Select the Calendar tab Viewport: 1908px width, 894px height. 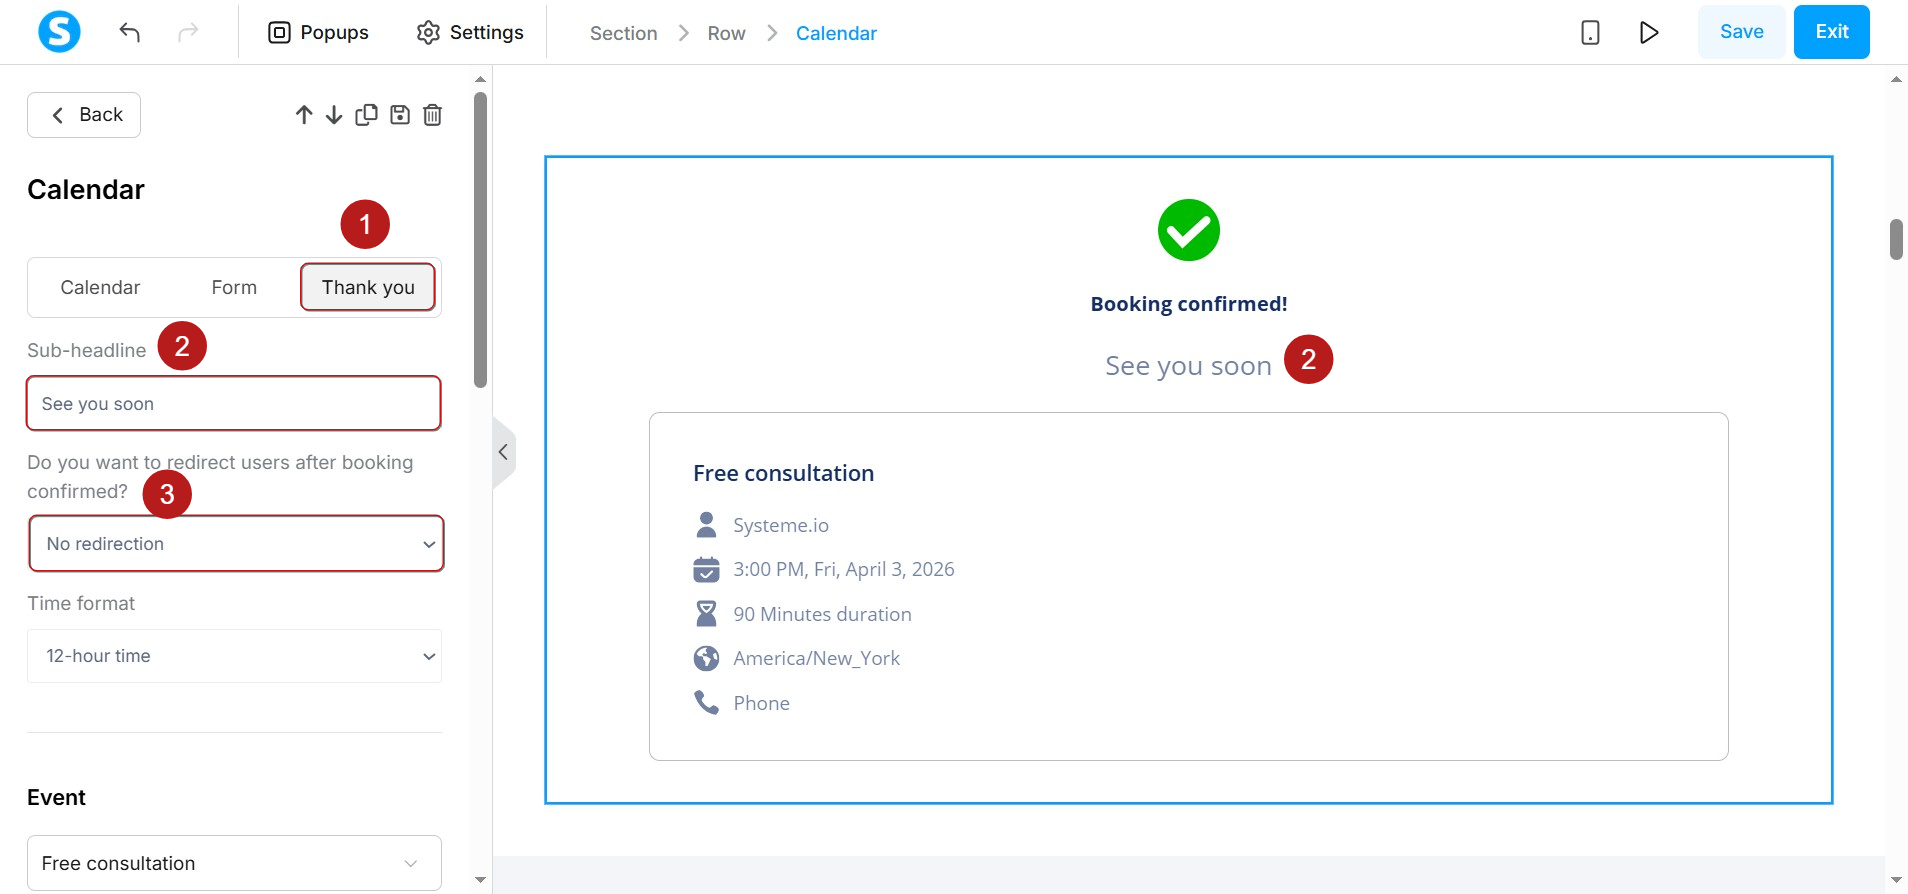tap(100, 287)
